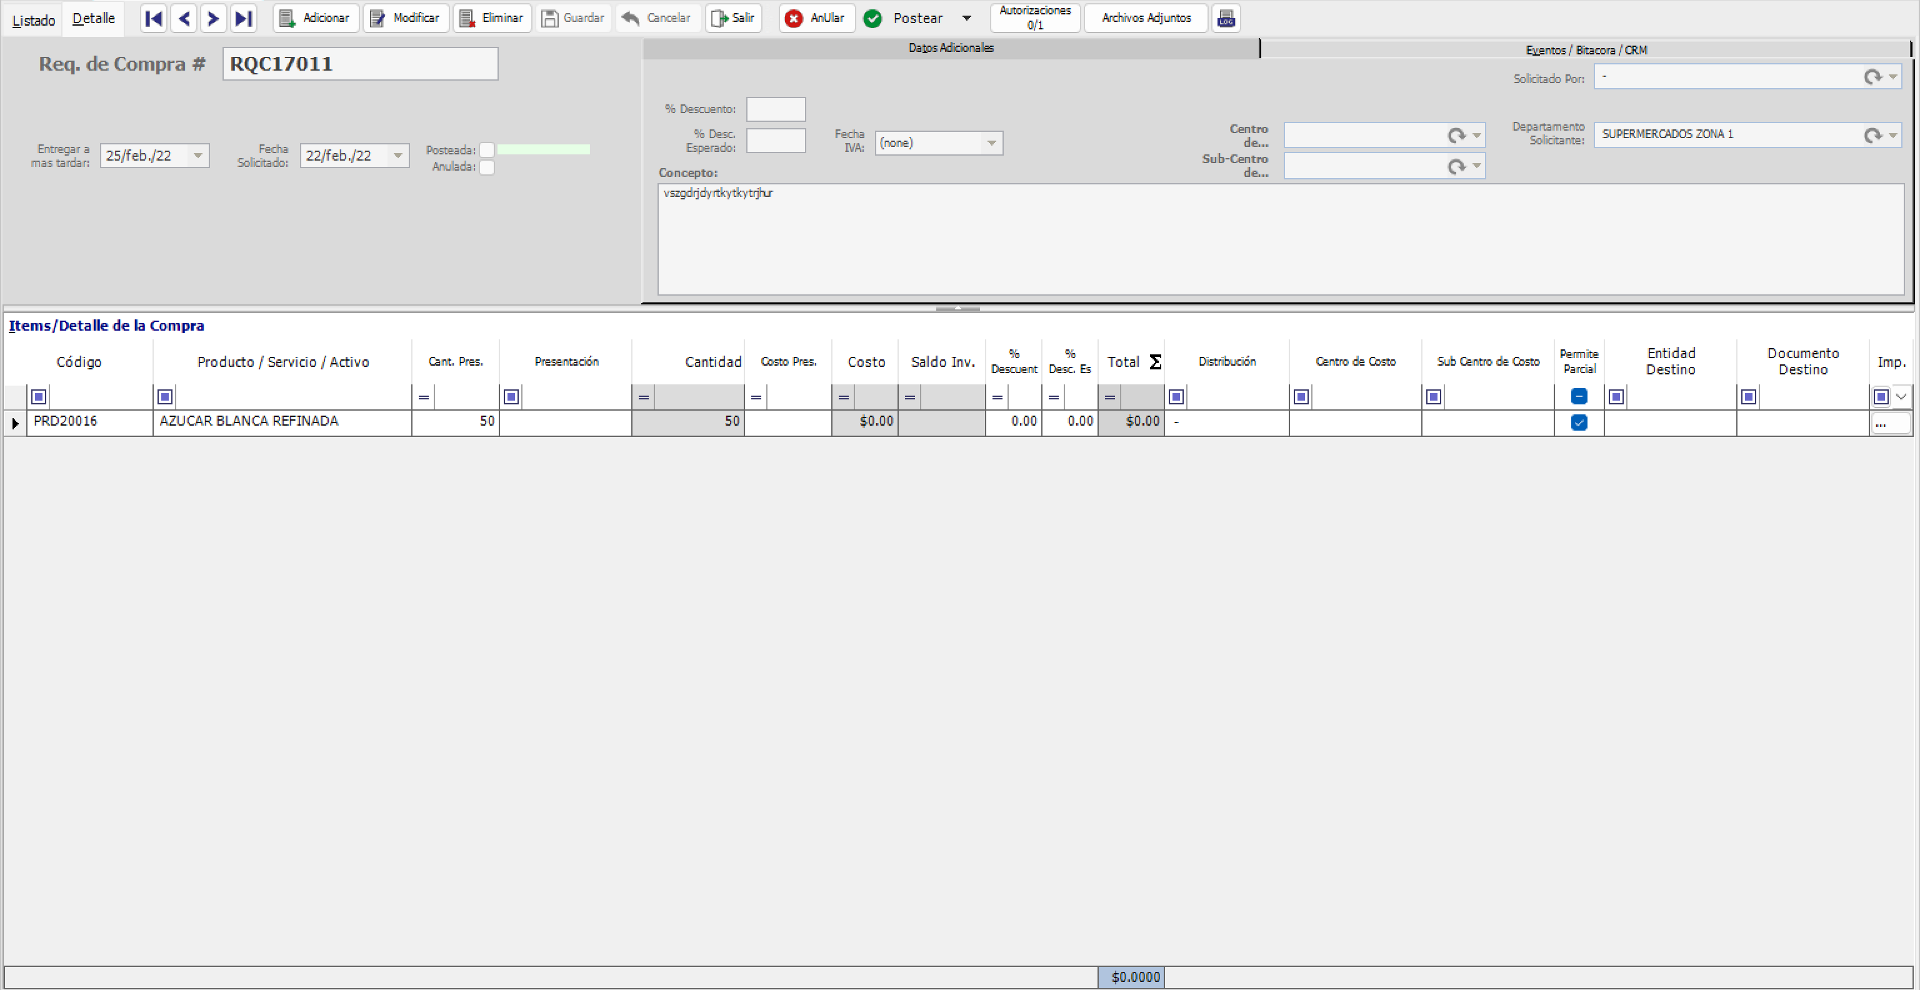Open the Log viewer icon

[x=1226, y=18]
